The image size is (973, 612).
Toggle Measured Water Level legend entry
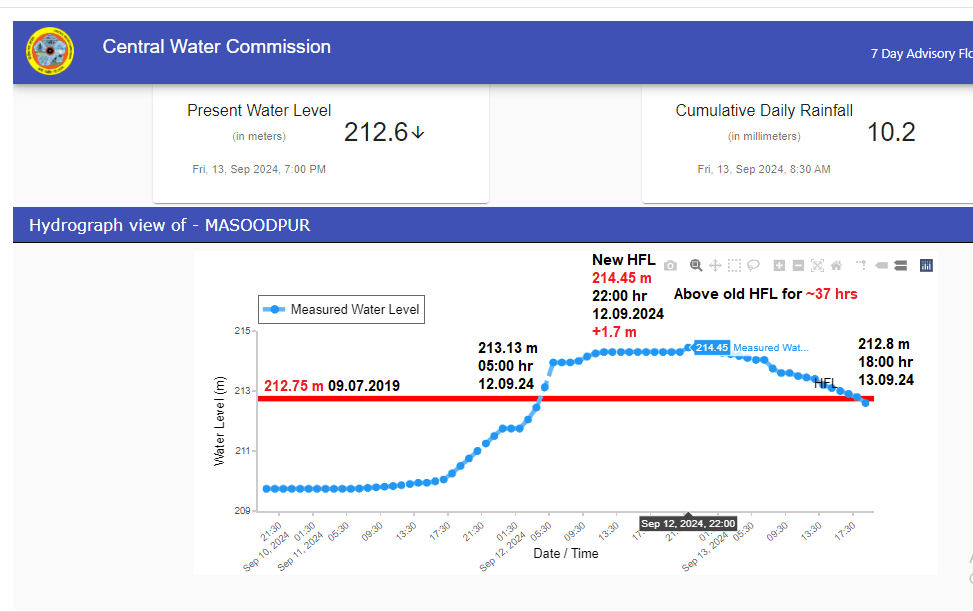tap(341, 310)
